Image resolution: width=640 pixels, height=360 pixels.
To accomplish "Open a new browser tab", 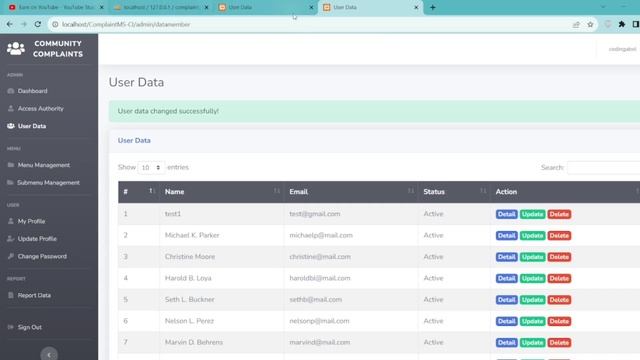I will point(433,7).
